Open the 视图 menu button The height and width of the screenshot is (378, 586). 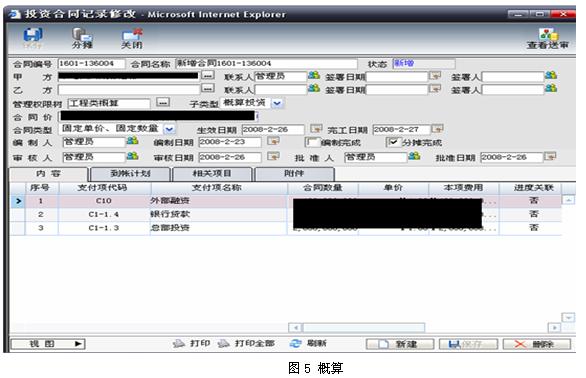[x=48, y=344]
